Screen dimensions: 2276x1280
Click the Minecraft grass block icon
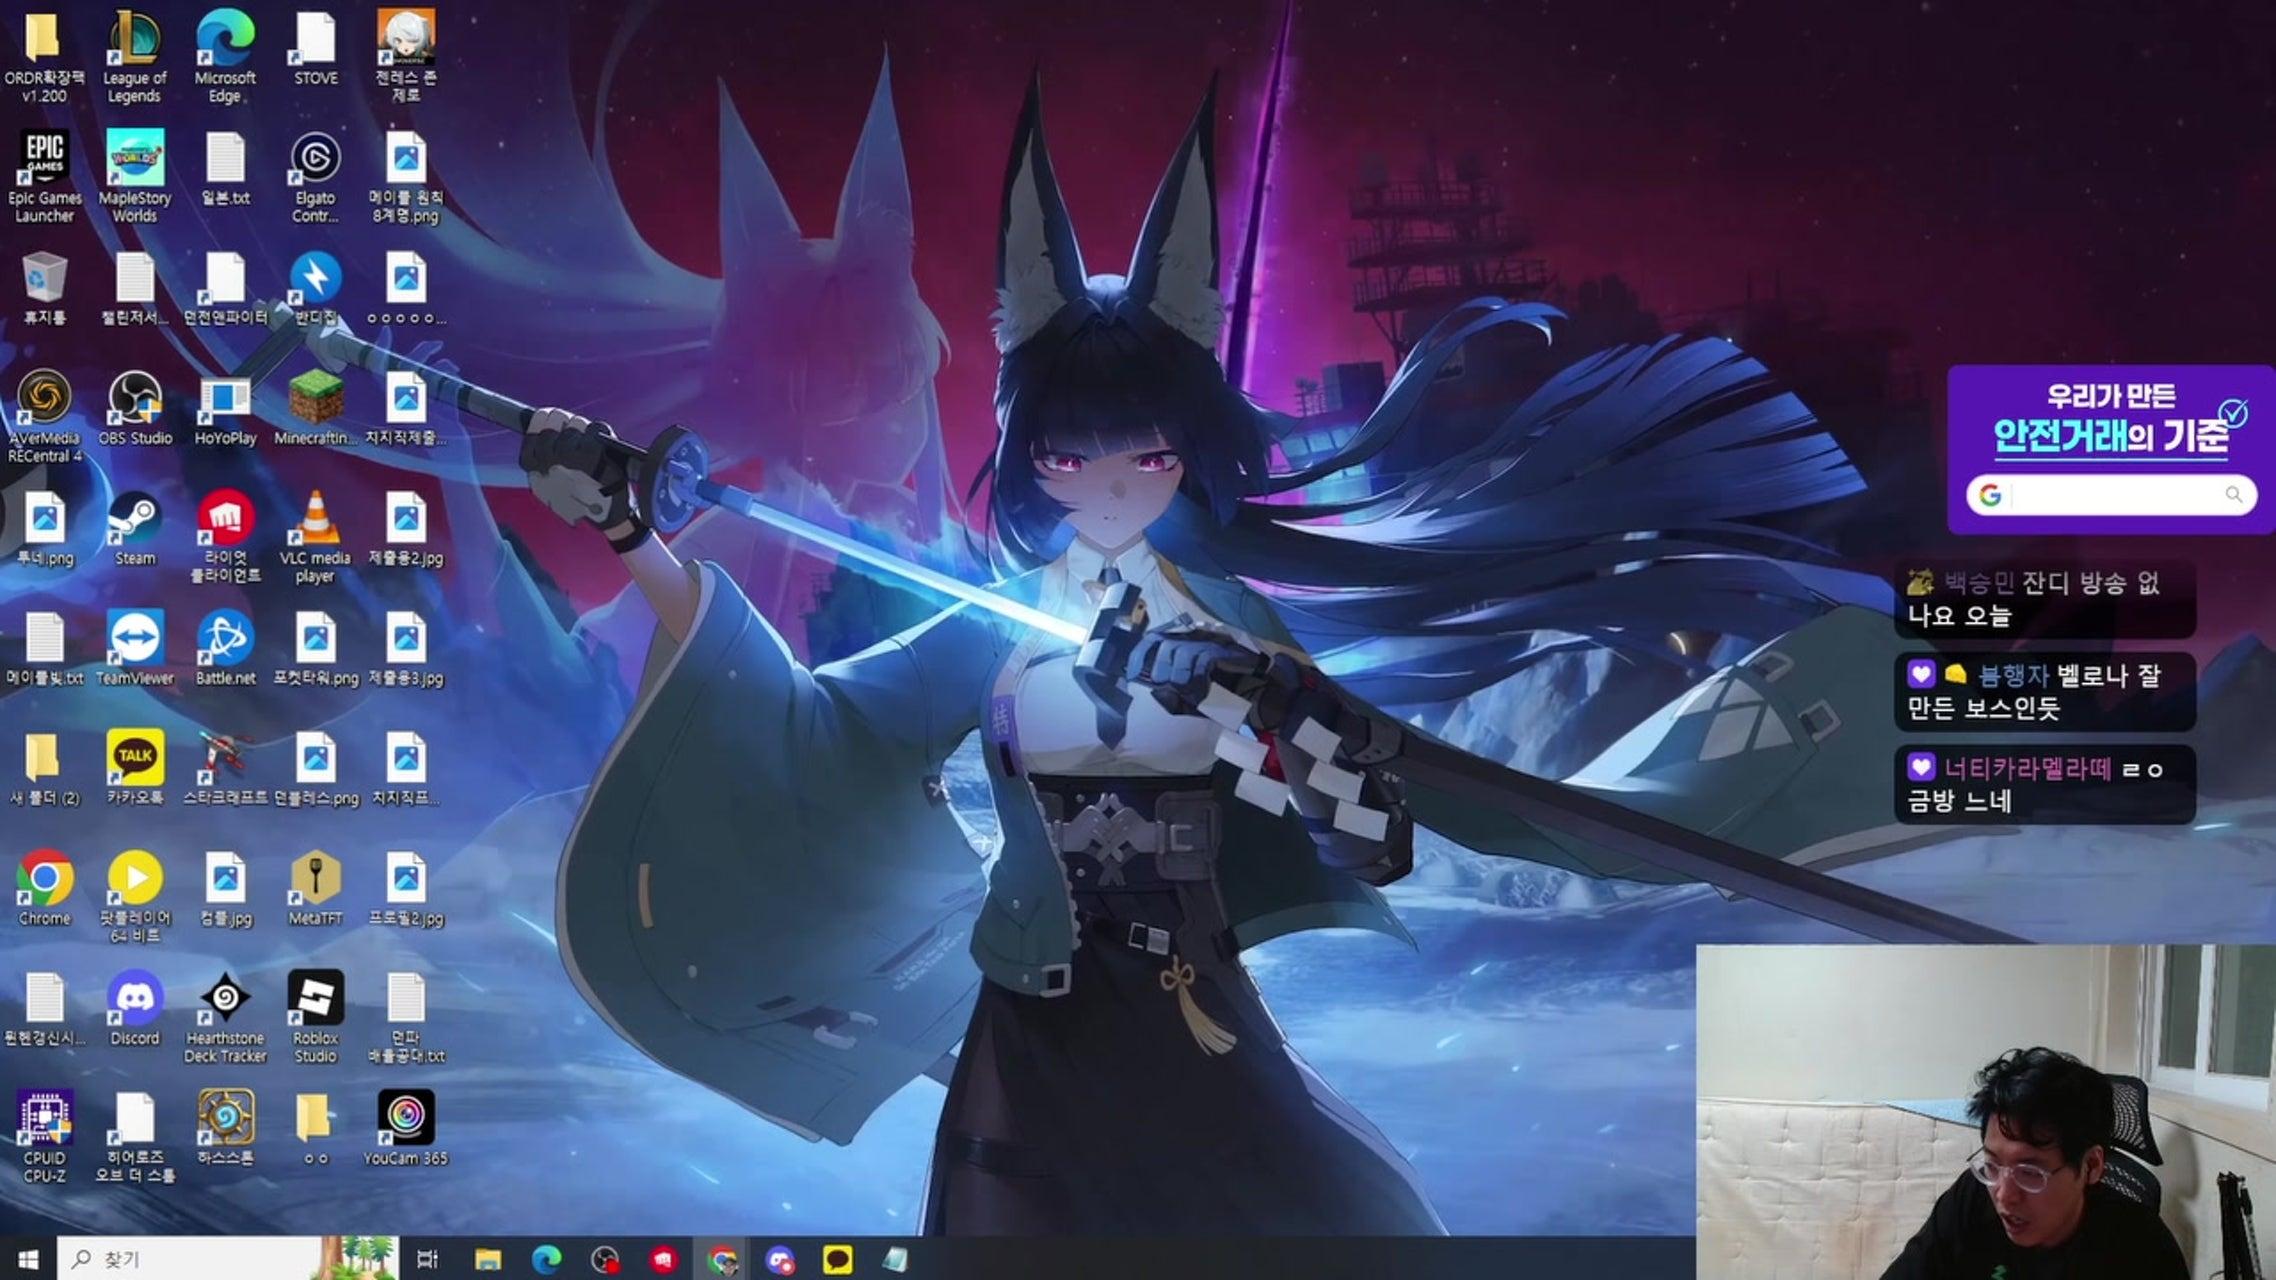[315, 408]
